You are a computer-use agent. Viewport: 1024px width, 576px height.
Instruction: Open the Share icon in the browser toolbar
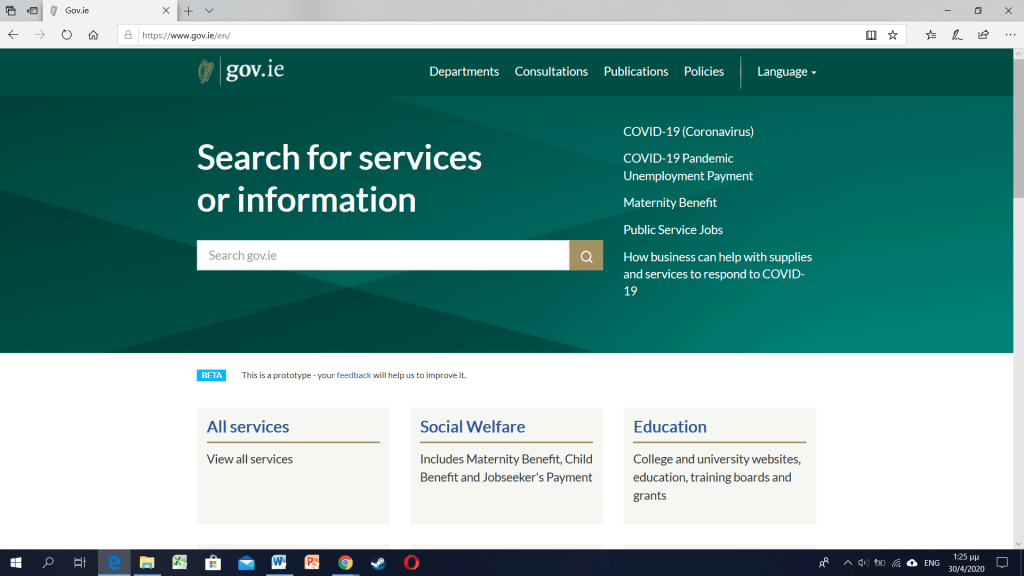pos(983,34)
